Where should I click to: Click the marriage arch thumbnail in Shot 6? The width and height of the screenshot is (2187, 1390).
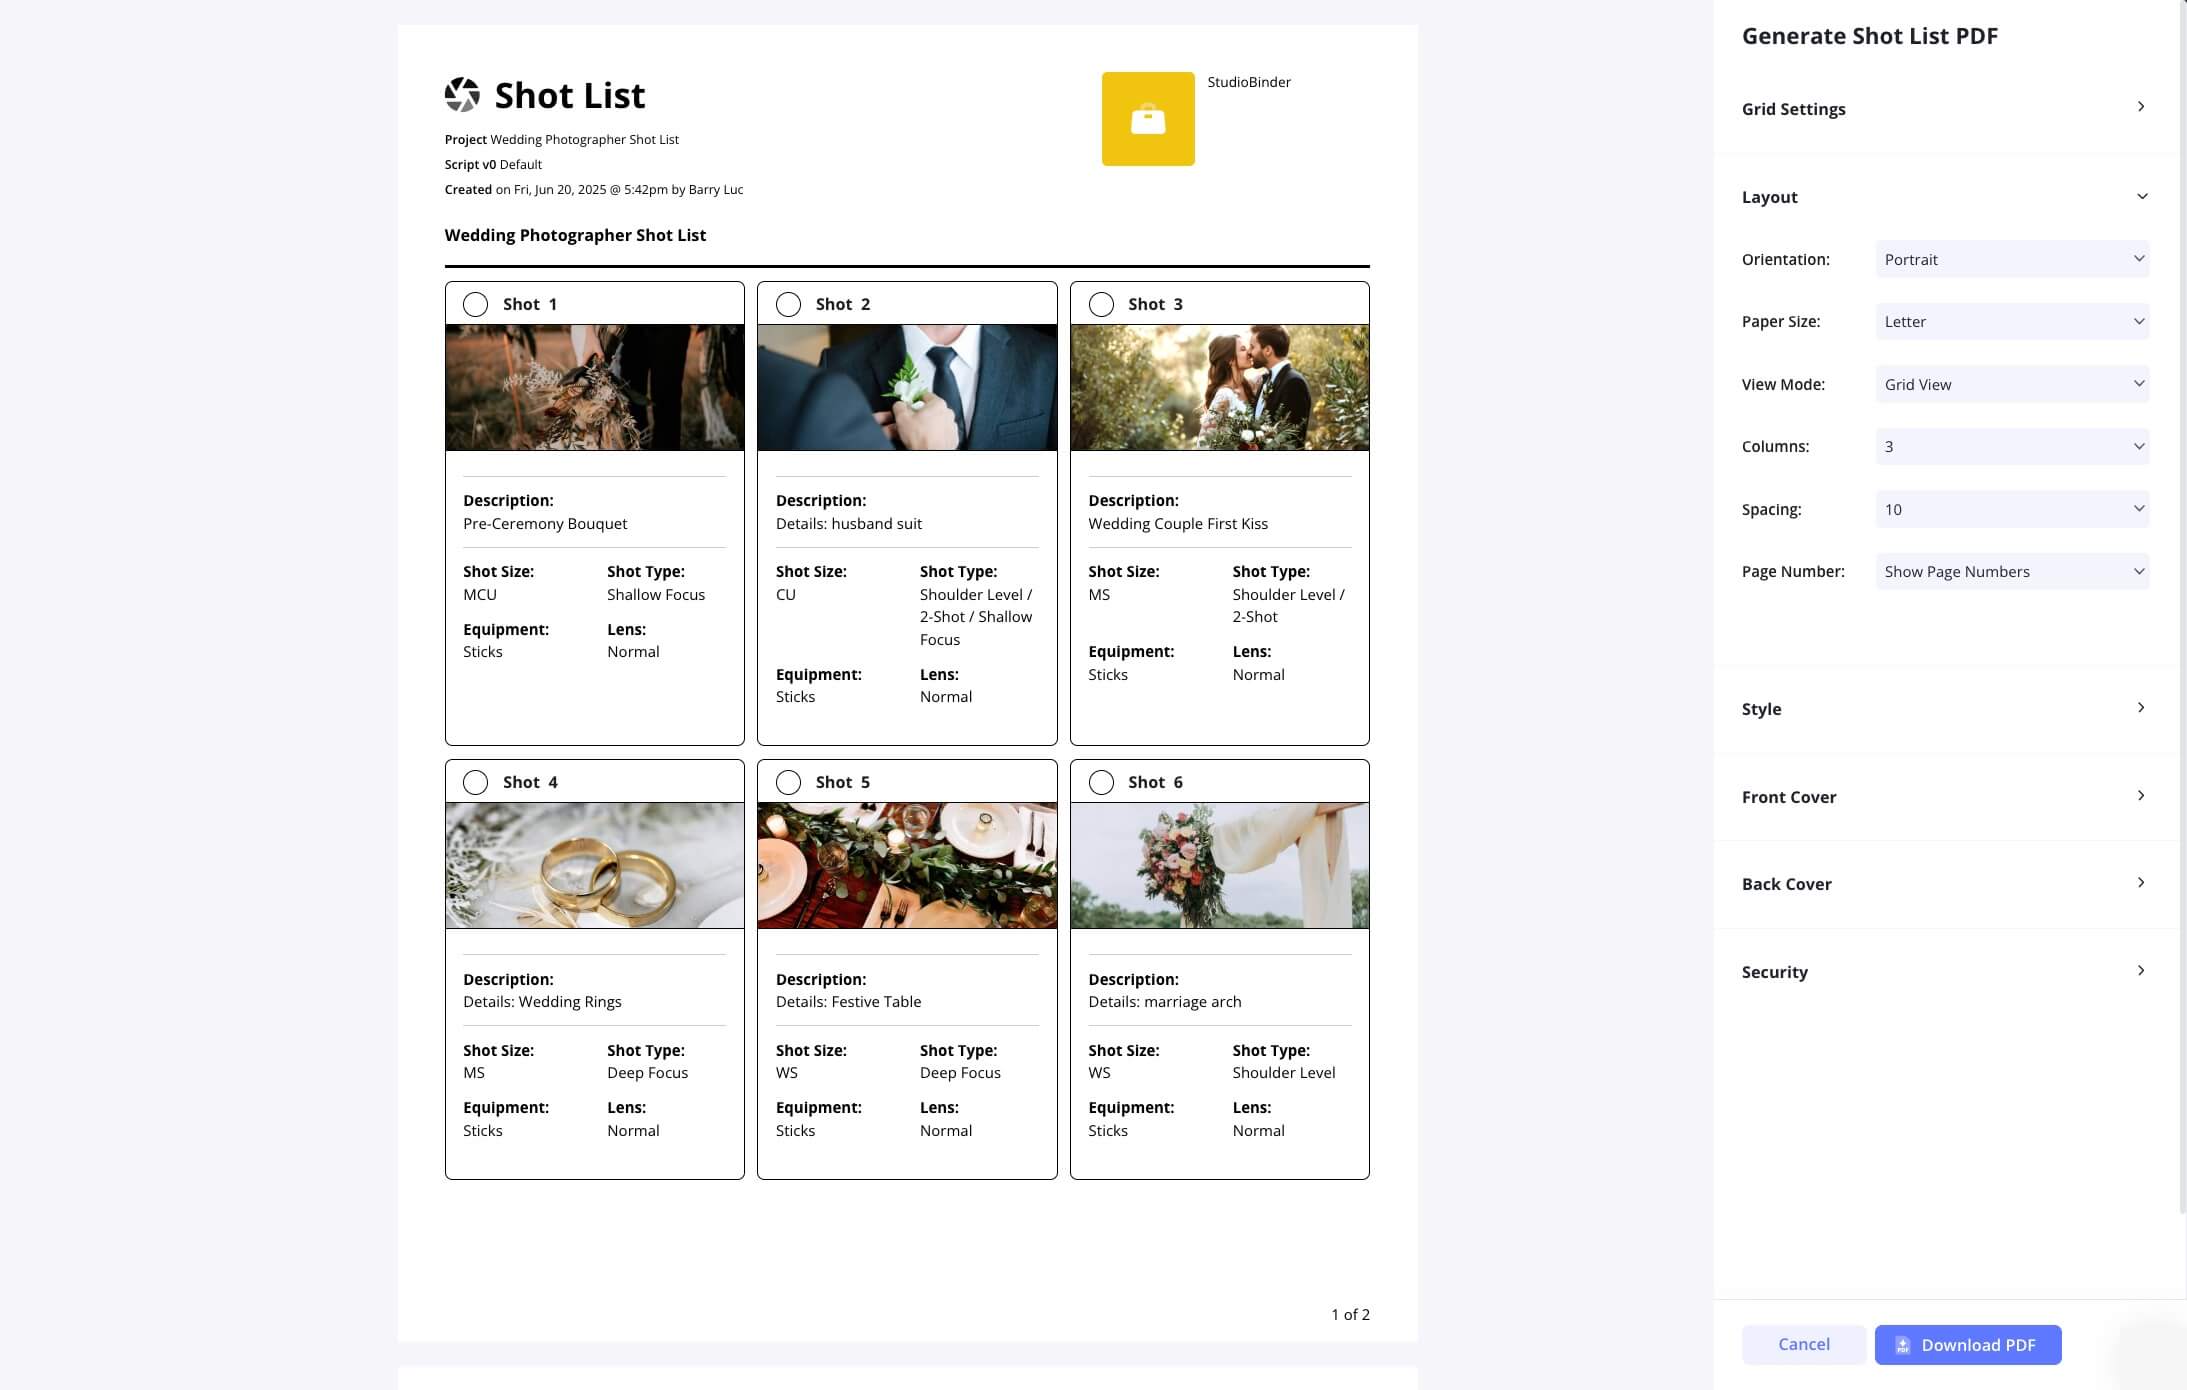point(1220,865)
